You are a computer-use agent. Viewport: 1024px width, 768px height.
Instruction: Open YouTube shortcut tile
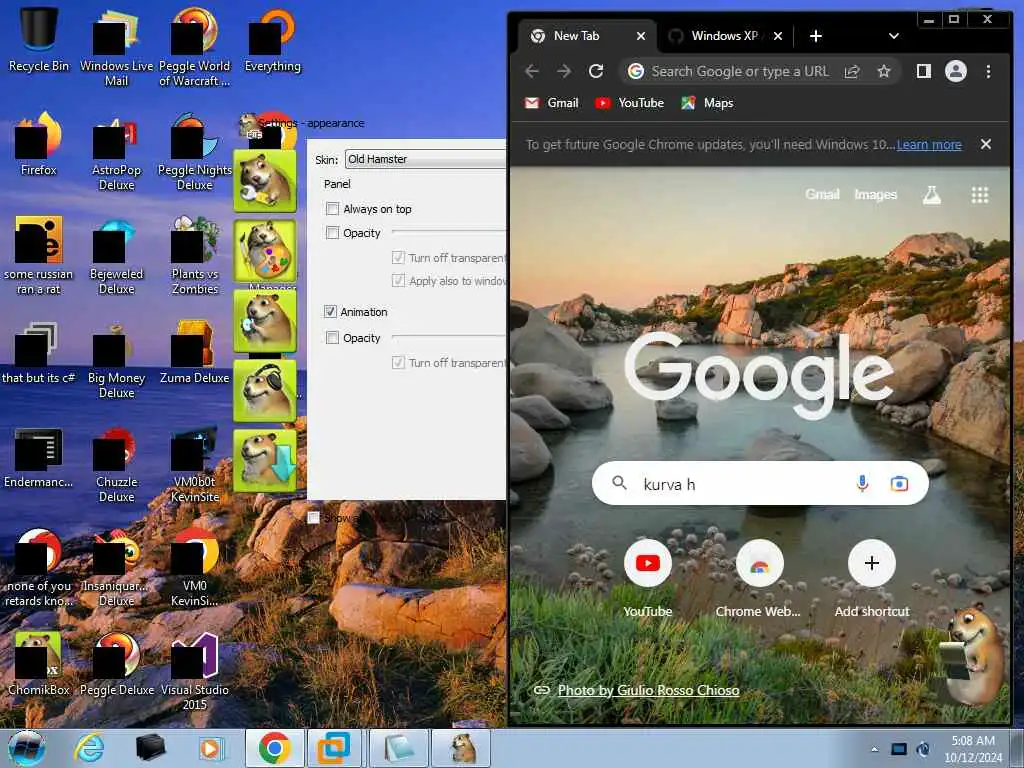[x=647, y=578]
